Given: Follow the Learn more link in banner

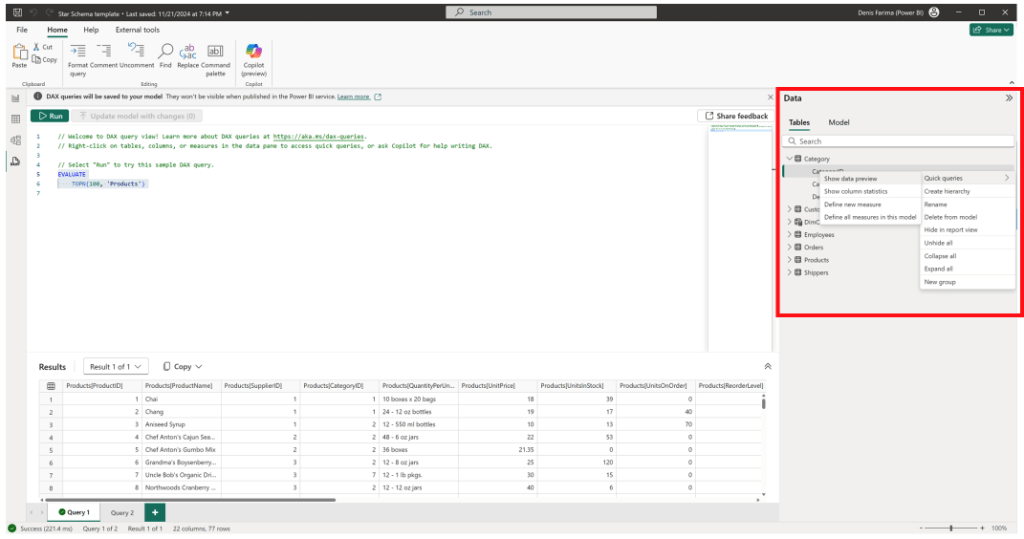Looking at the screenshot, I should 353,97.
